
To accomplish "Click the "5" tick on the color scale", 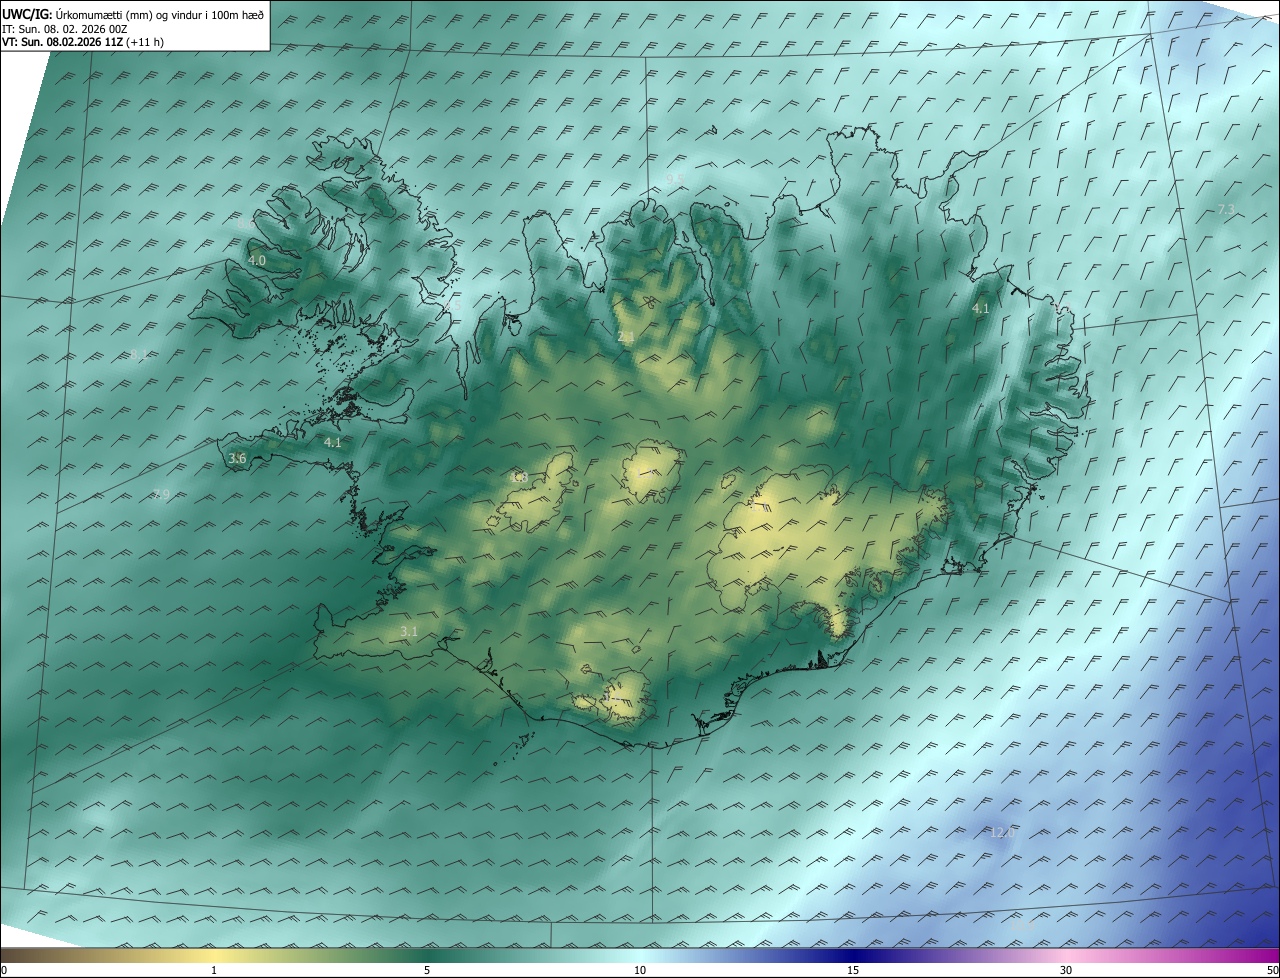I will [x=427, y=971].
